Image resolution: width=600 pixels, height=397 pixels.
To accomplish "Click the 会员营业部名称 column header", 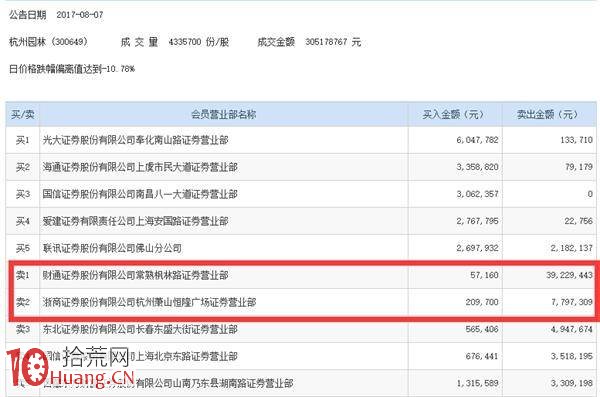I will [223, 114].
